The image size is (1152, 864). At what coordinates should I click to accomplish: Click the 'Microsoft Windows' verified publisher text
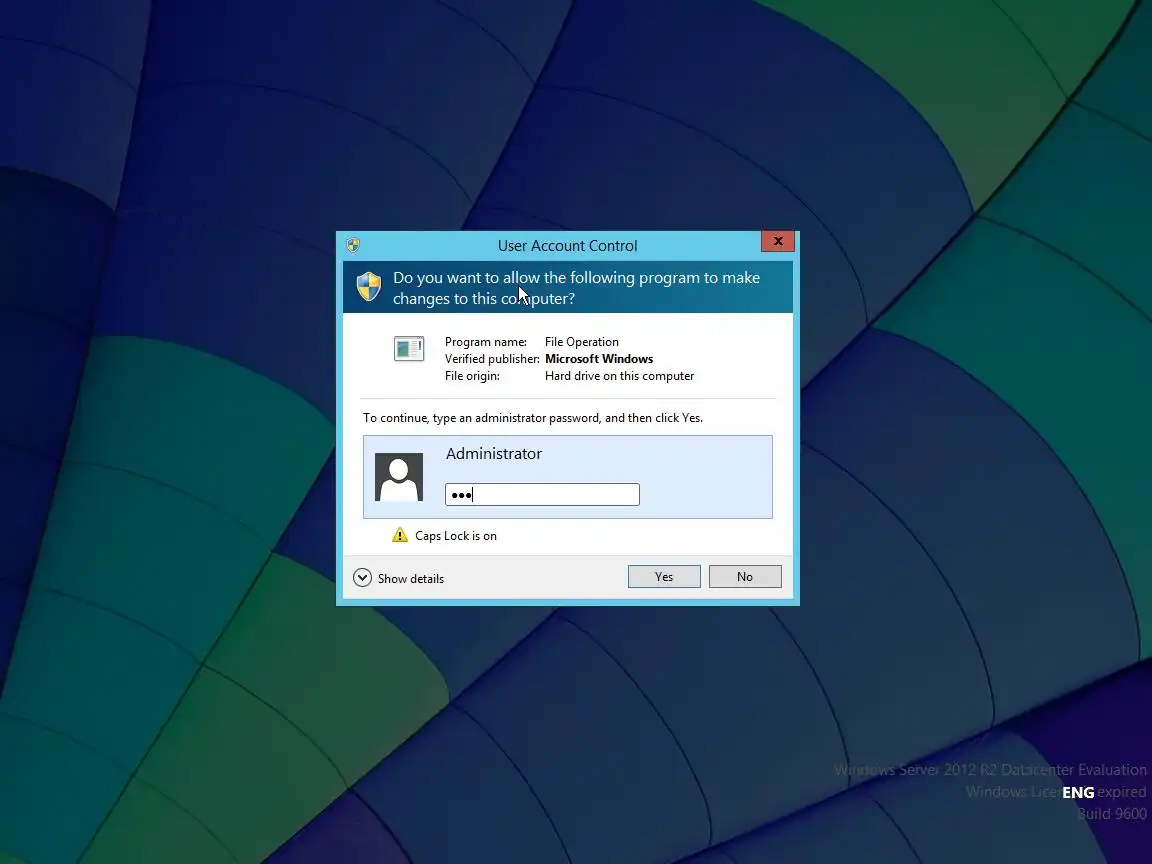[599, 359]
